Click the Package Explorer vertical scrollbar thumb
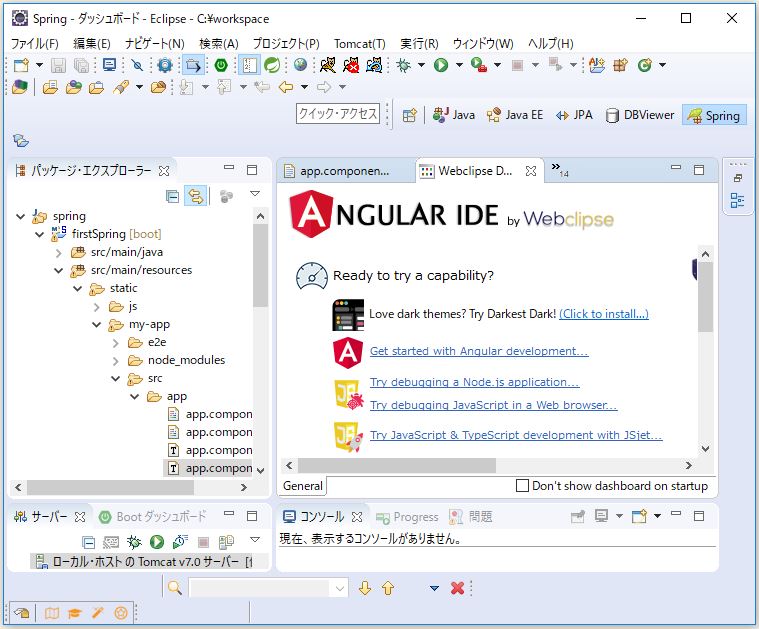This screenshot has width=759, height=629. click(x=260, y=264)
